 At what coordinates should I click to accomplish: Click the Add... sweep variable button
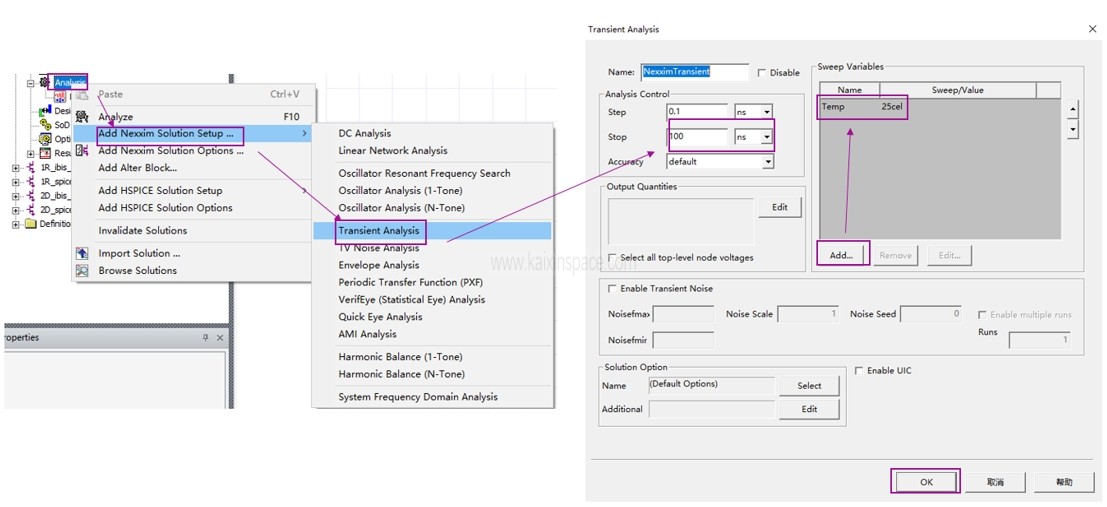point(842,255)
